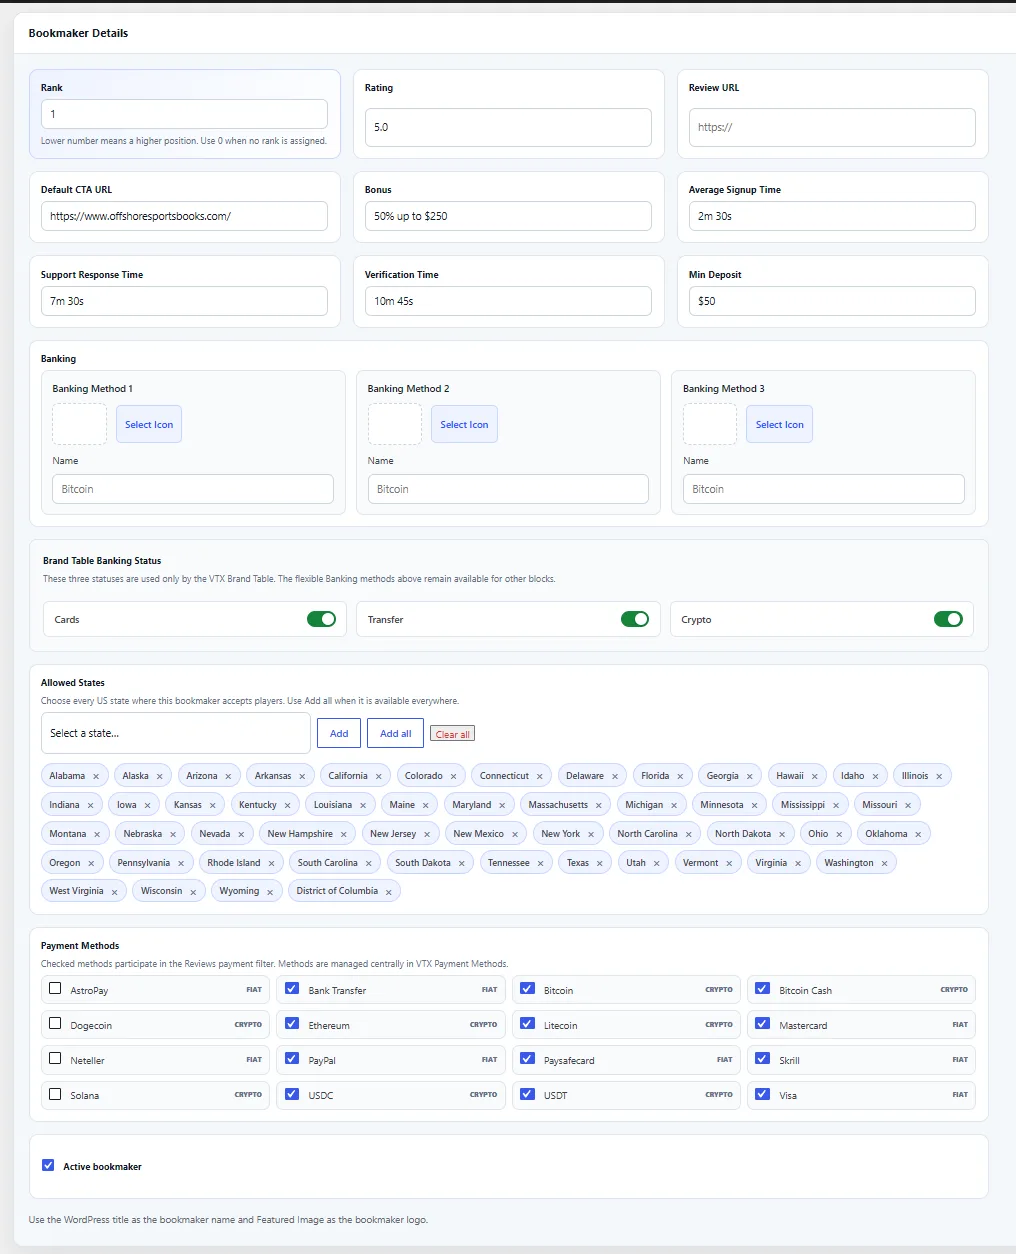Check the Dogecoin payment method
The height and width of the screenshot is (1254, 1016).
pyautogui.click(x=55, y=1024)
